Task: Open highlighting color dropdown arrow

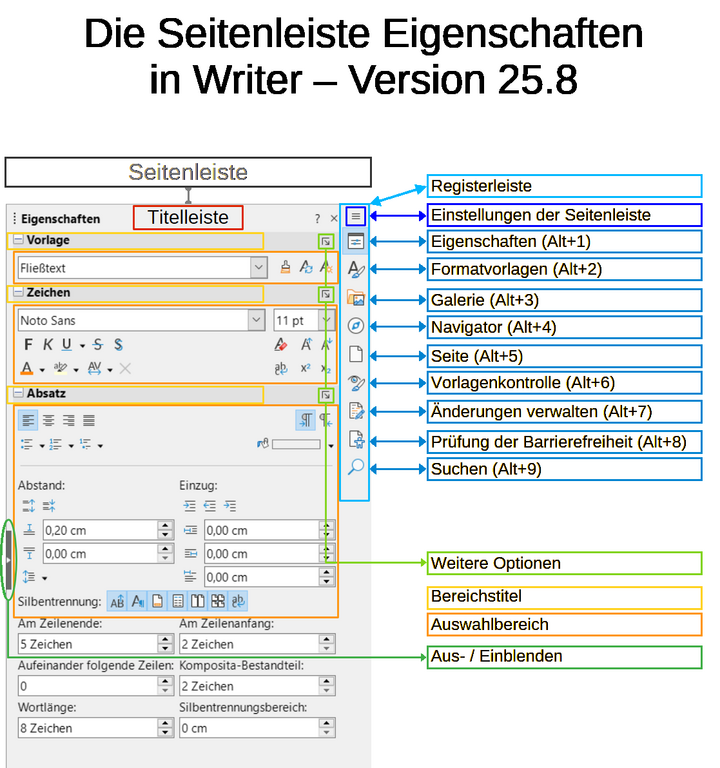Action: point(76,370)
